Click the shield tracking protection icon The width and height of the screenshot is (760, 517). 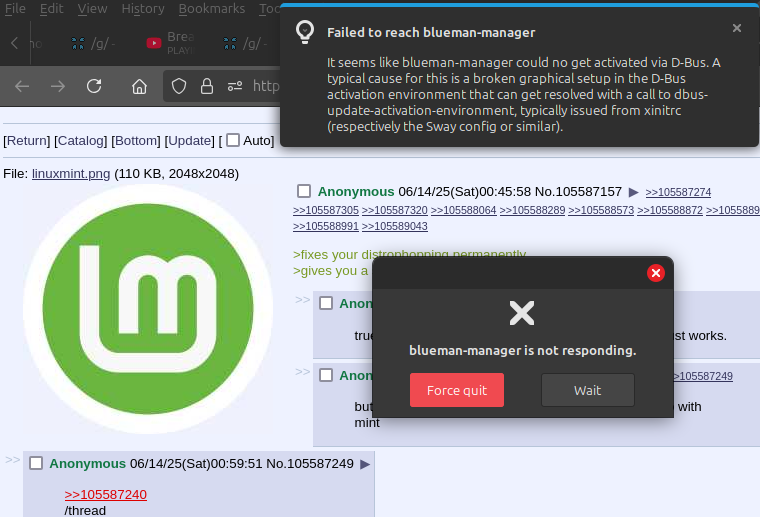point(179,86)
